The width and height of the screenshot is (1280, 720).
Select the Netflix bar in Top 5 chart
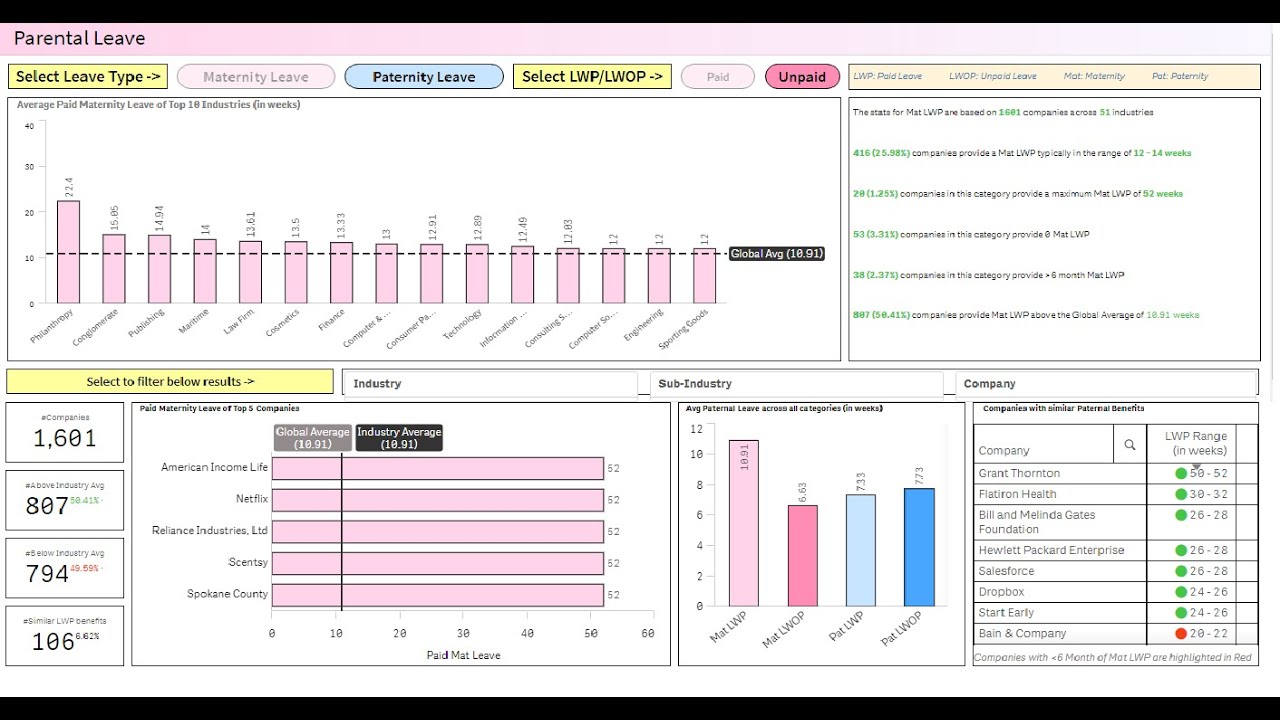(x=438, y=499)
